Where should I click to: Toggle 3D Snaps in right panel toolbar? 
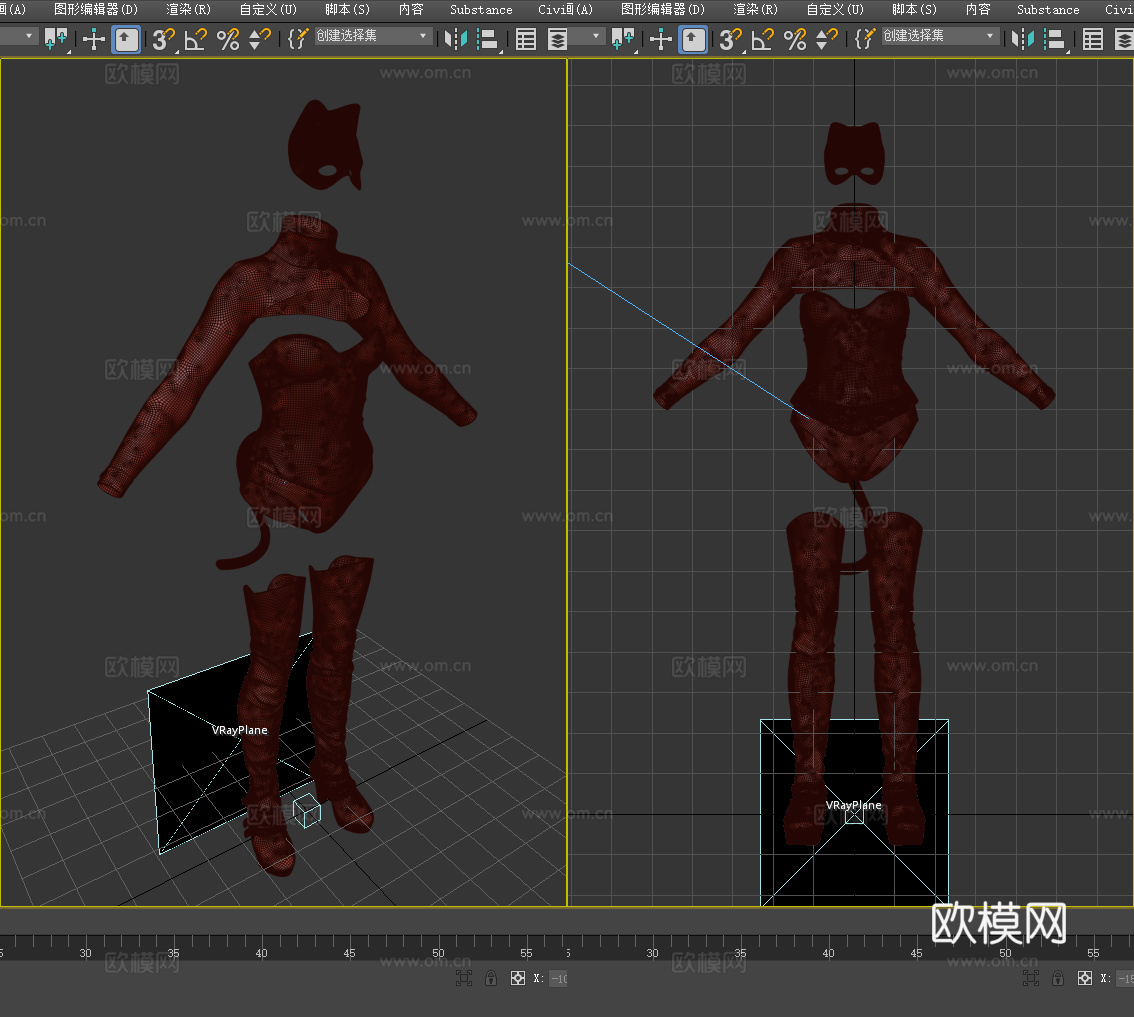pos(730,39)
